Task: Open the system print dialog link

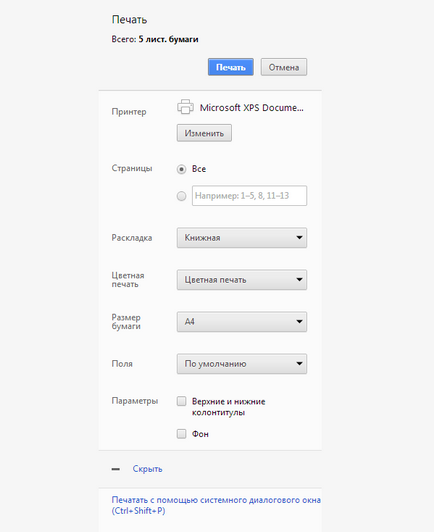Action: (x=216, y=505)
